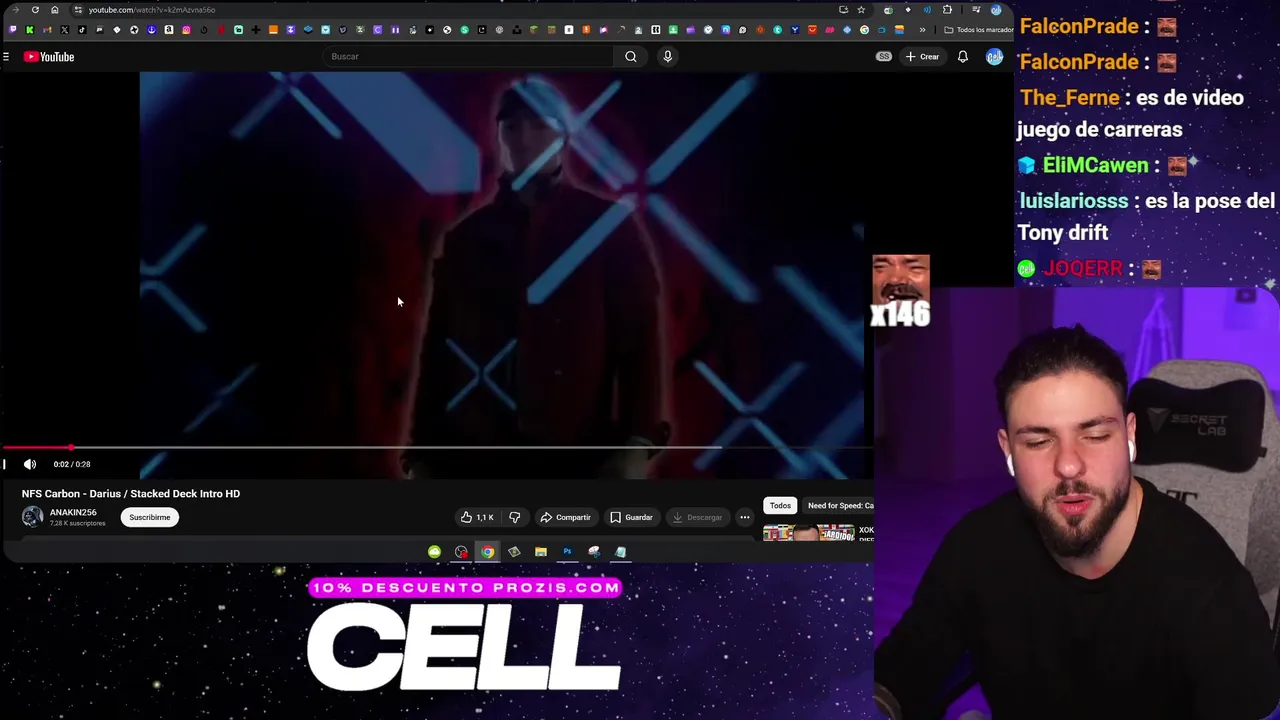Click the Chrome home button
The height and width of the screenshot is (720, 1280).
[55, 10]
